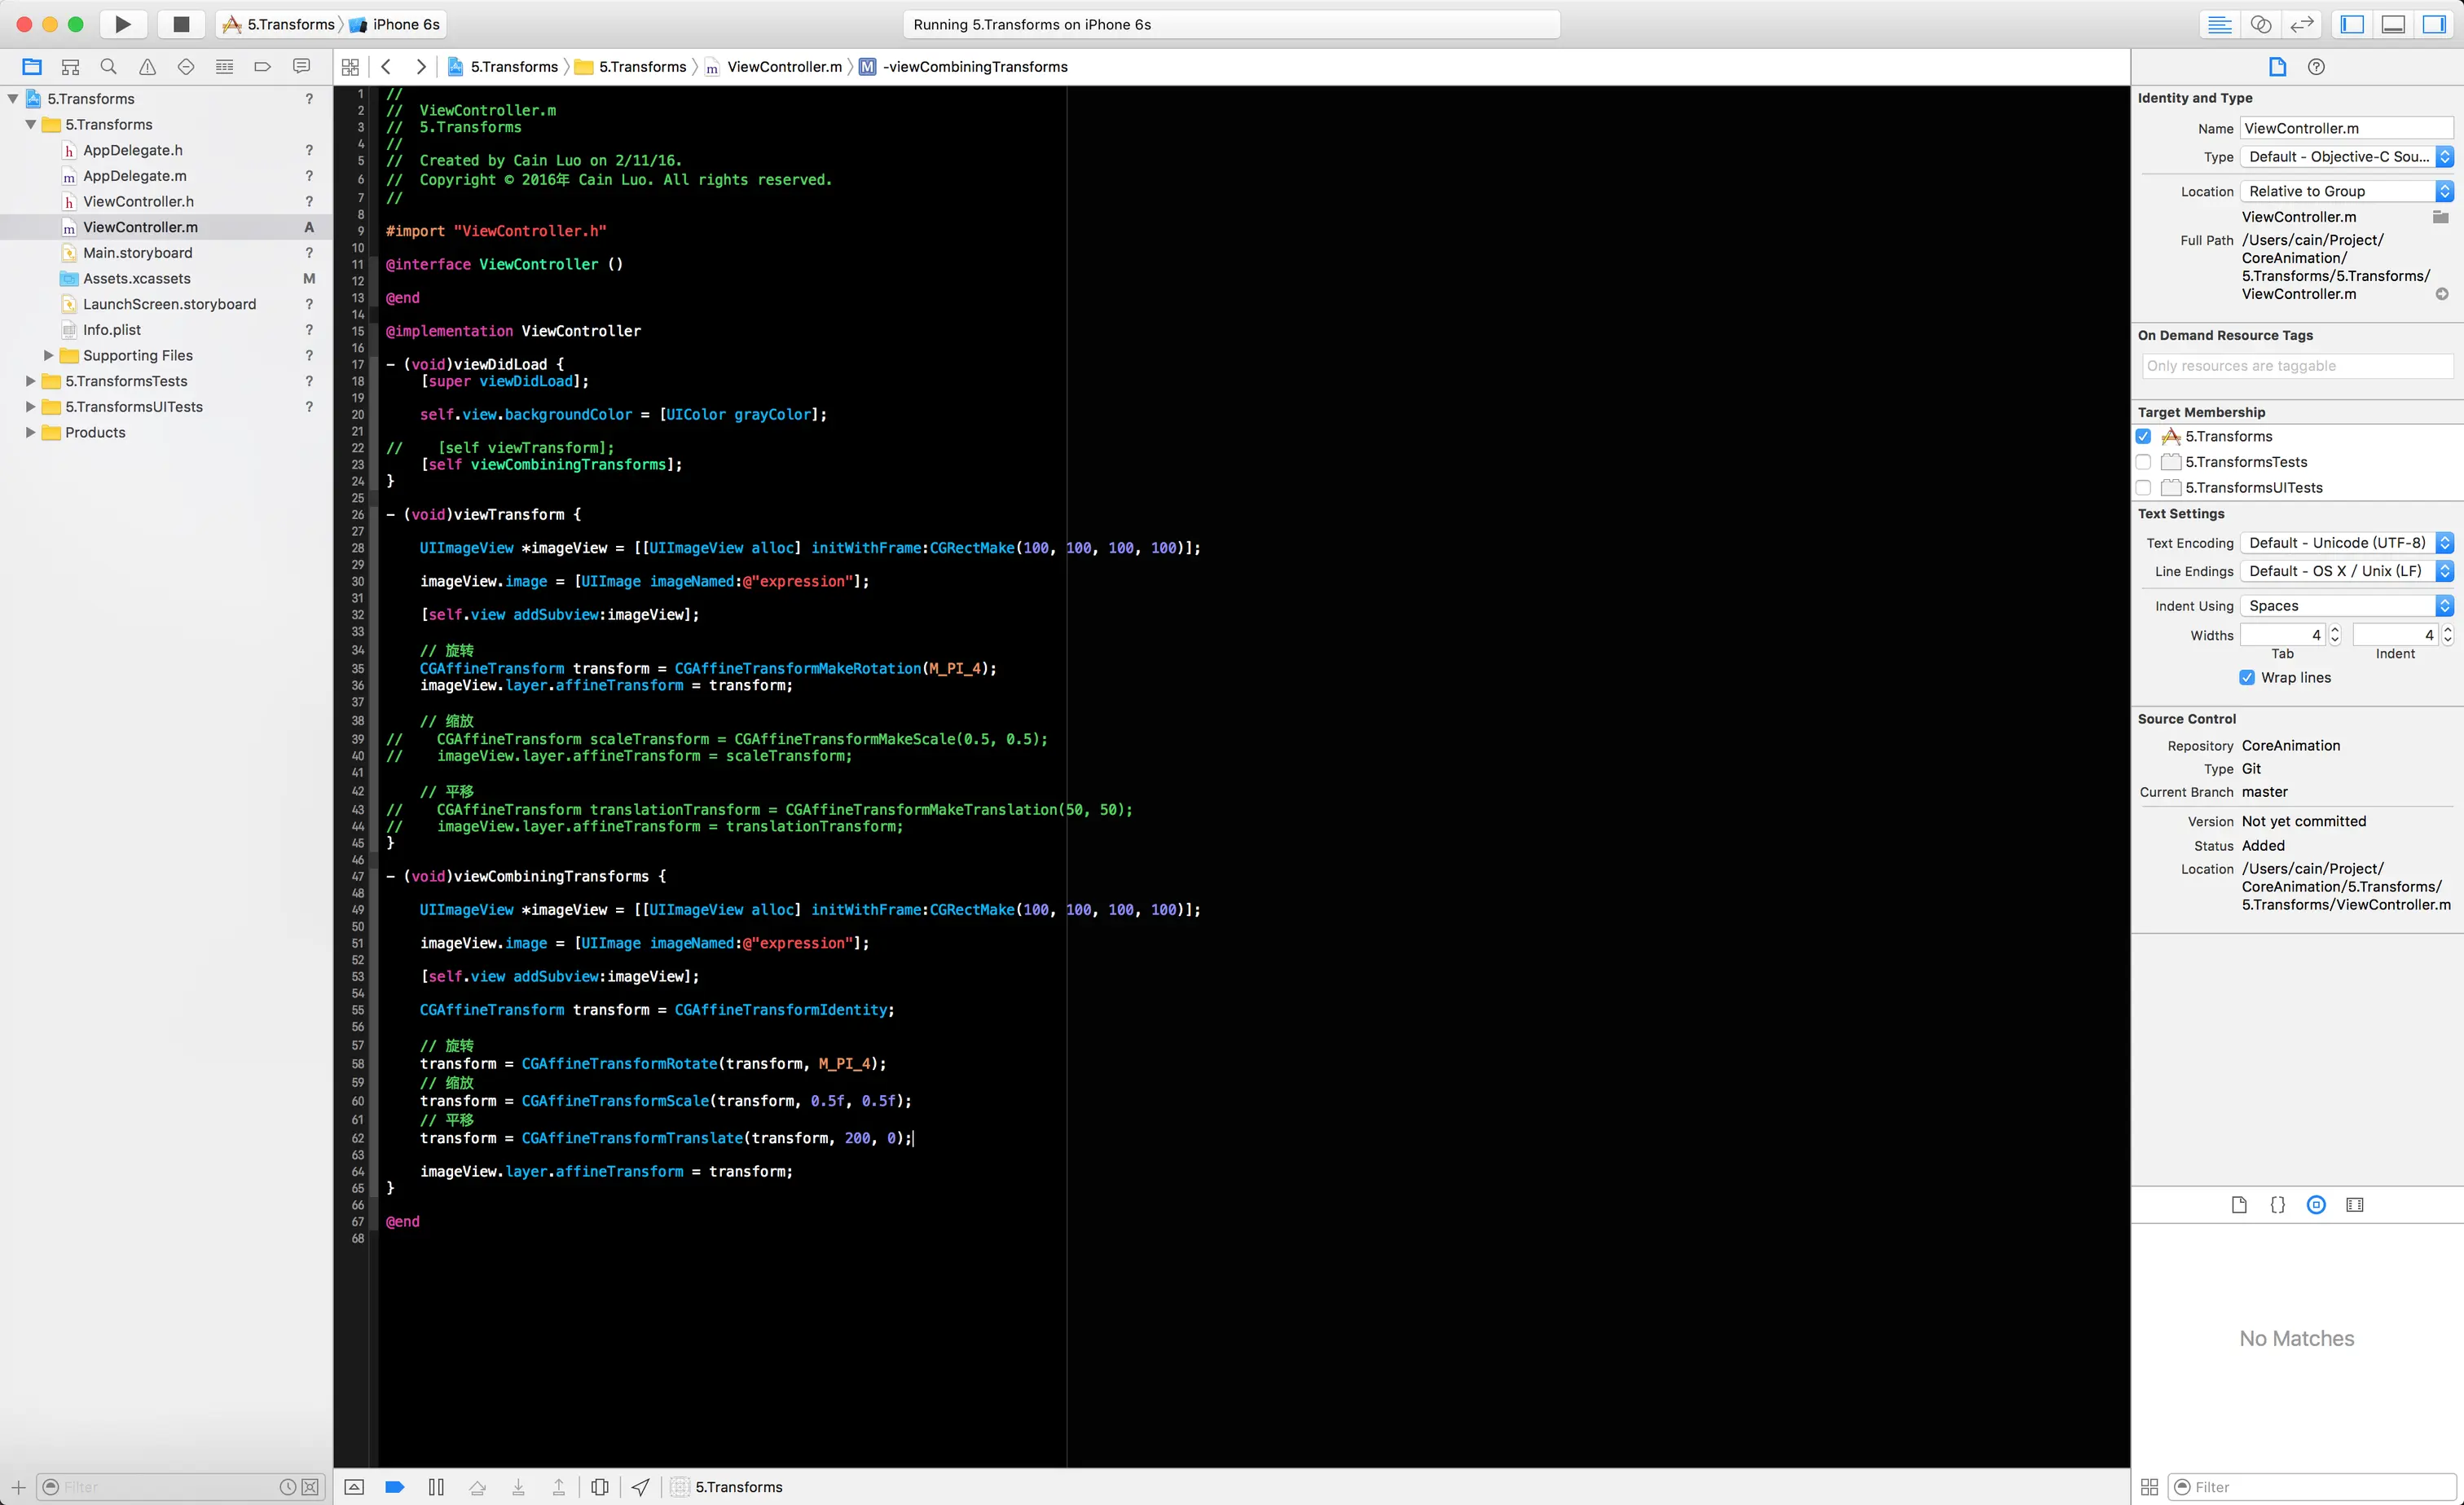Open the Issue navigator warning icon

point(147,67)
